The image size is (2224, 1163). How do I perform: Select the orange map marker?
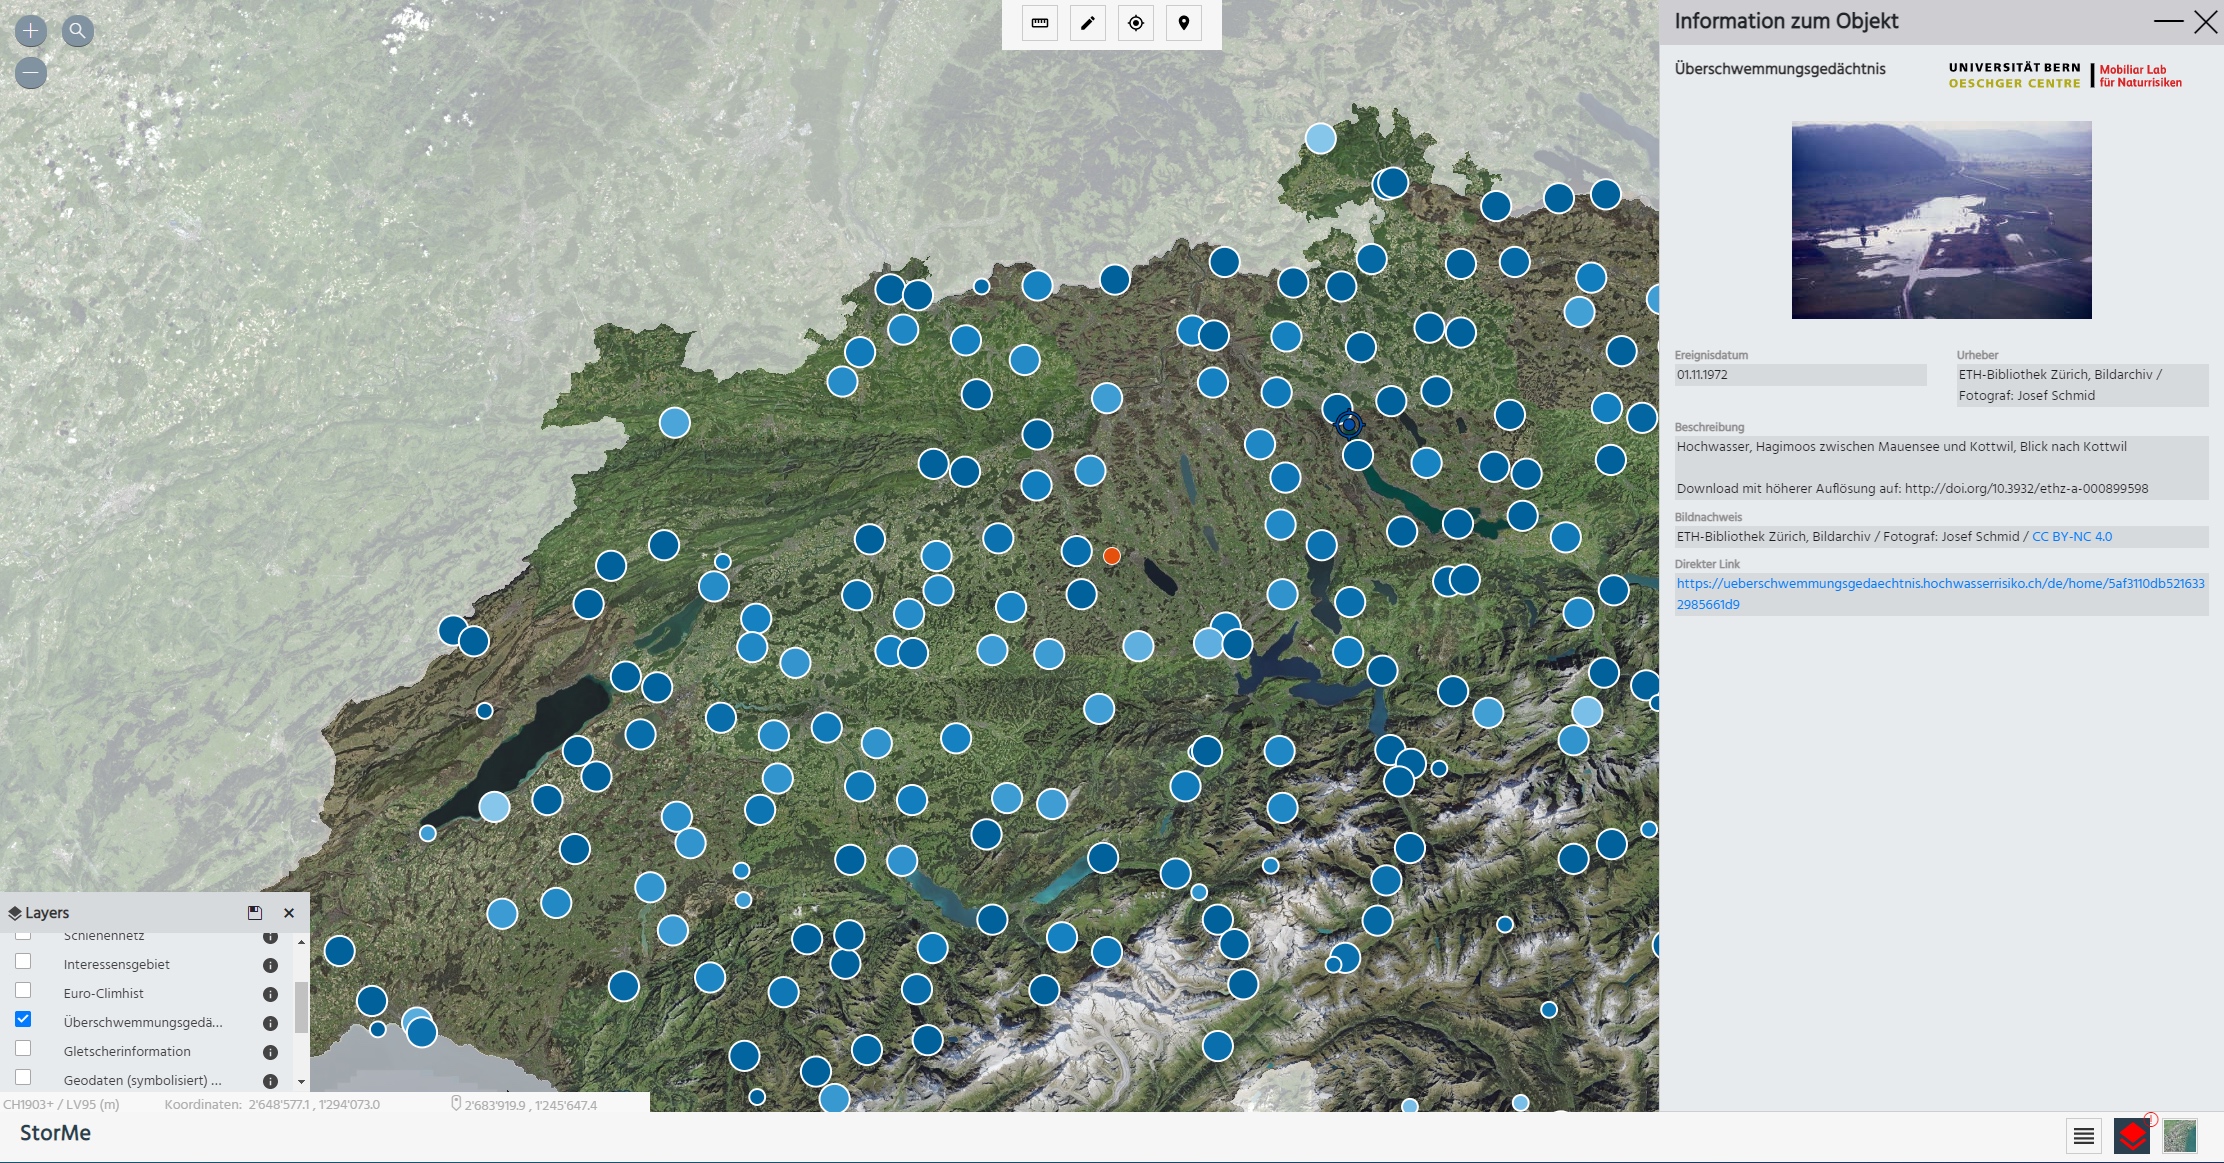point(1111,556)
